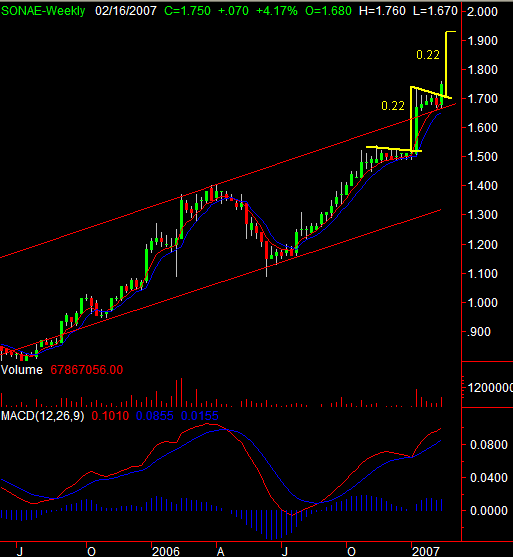Click the J time marker after A
The image size is (513, 557).
pos(285,551)
